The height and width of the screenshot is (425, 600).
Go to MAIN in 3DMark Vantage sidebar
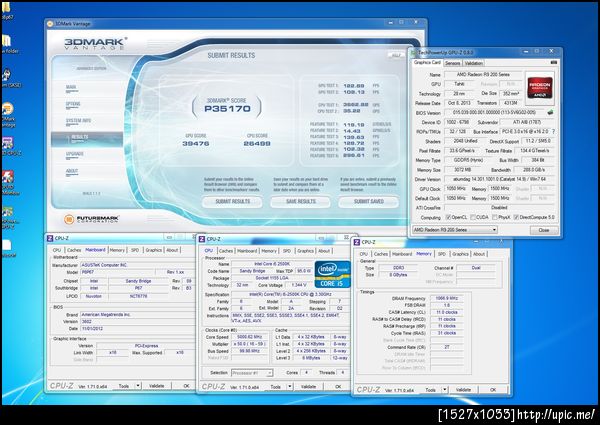(x=71, y=88)
